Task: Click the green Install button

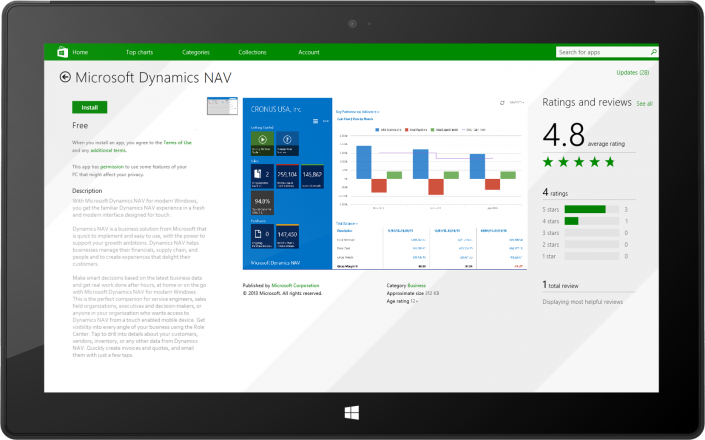Action: [x=89, y=107]
